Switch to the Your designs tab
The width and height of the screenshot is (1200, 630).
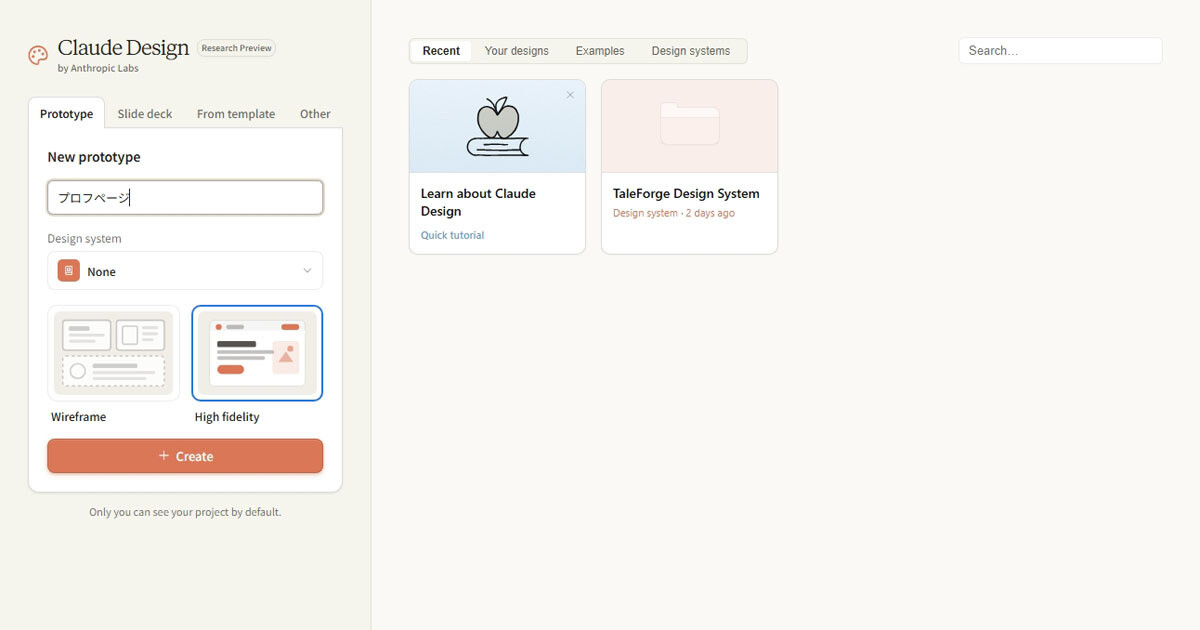click(x=517, y=50)
